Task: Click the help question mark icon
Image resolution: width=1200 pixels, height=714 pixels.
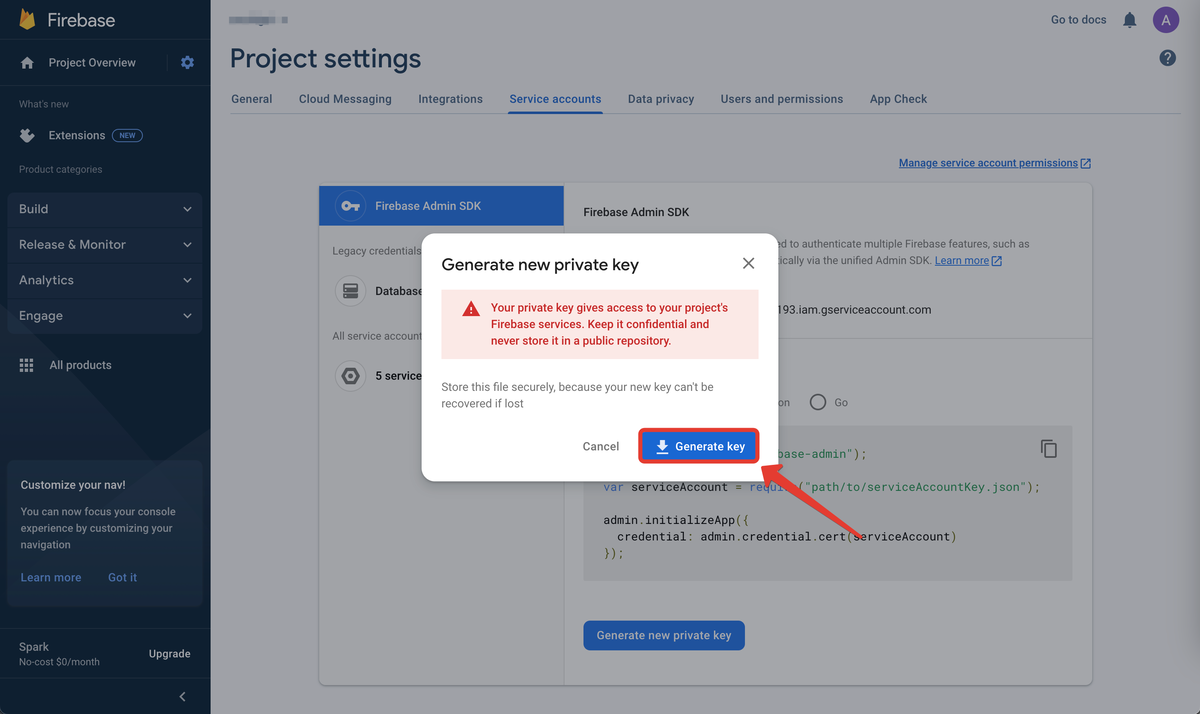Action: 1167,58
